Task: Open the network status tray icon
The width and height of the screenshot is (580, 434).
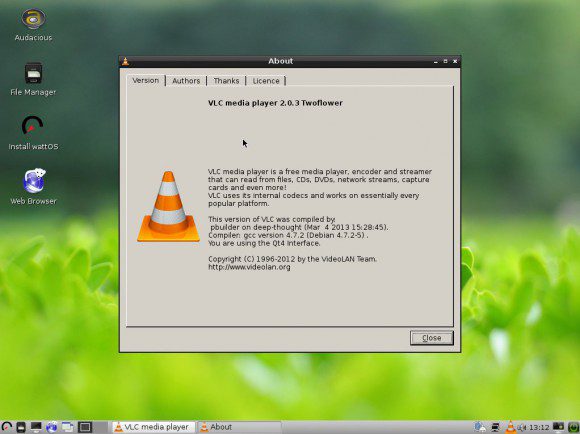Action: [x=480, y=427]
